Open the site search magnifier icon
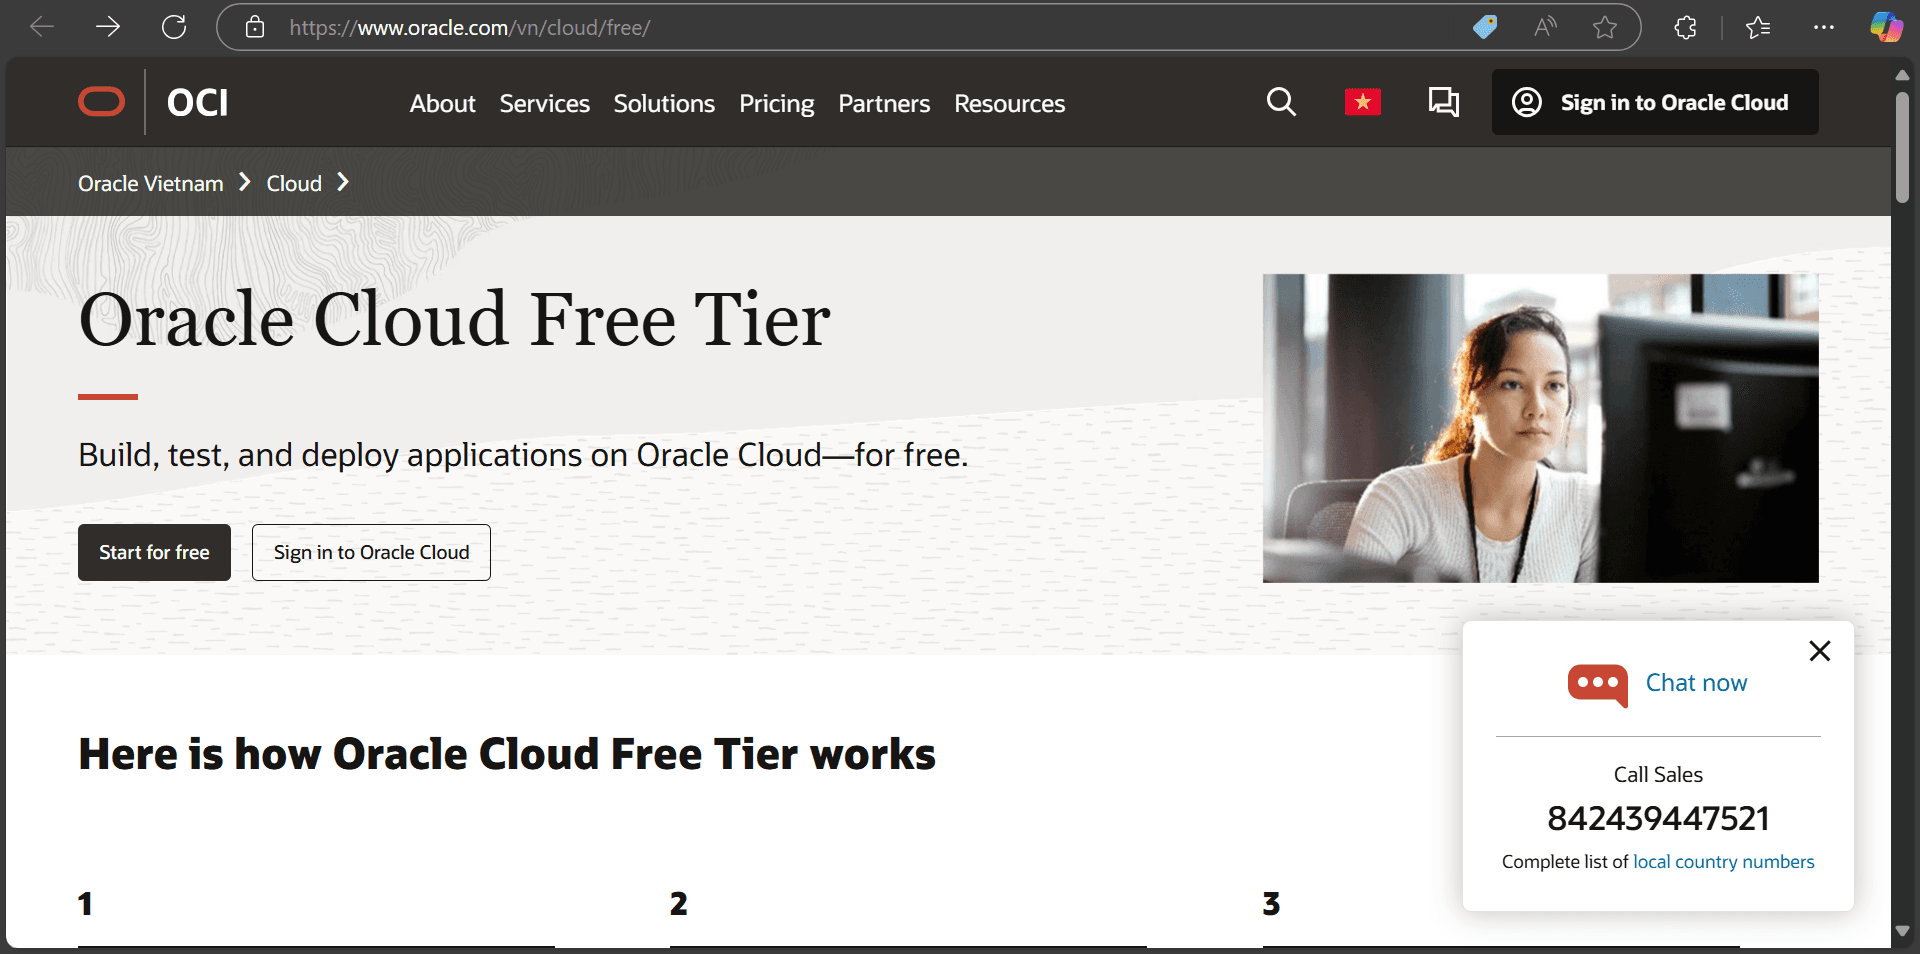Image resolution: width=1920 pixels, height=954 pixels. [x=1281, y=102]
